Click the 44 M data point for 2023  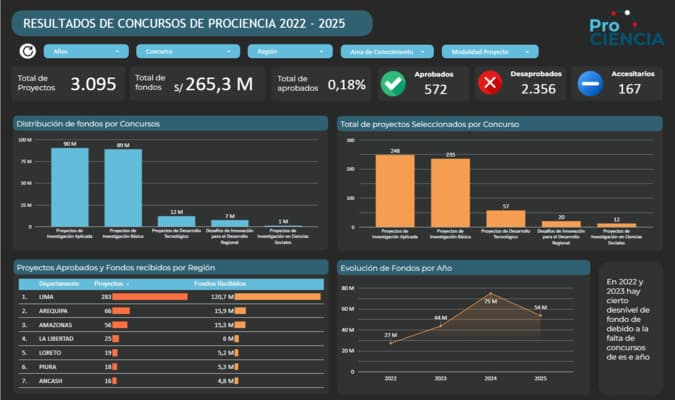point(440,326)
